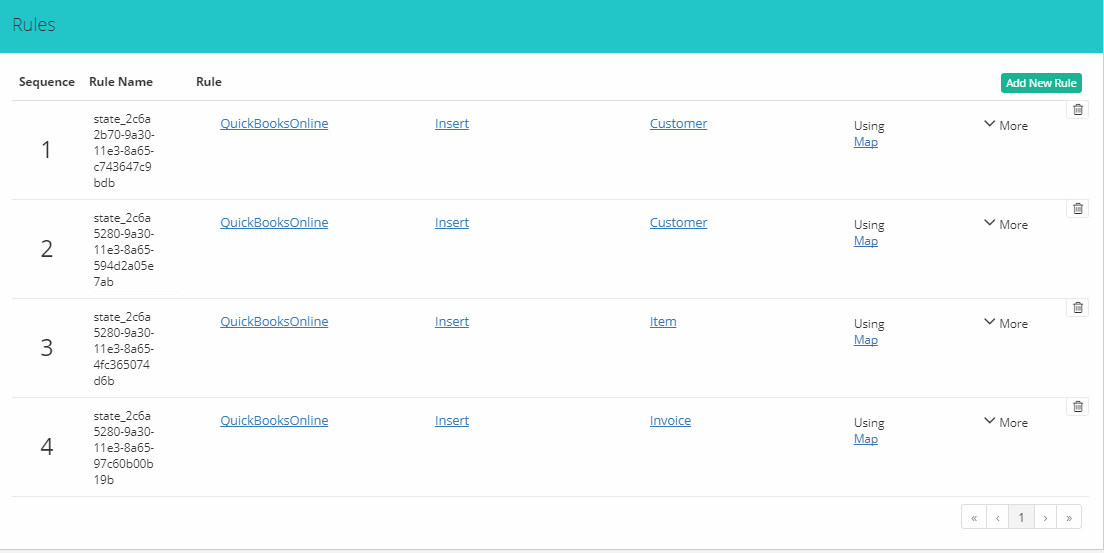Go to next page of rules
Viewport: 1104px width, 553px height.
pos(1045,517)
